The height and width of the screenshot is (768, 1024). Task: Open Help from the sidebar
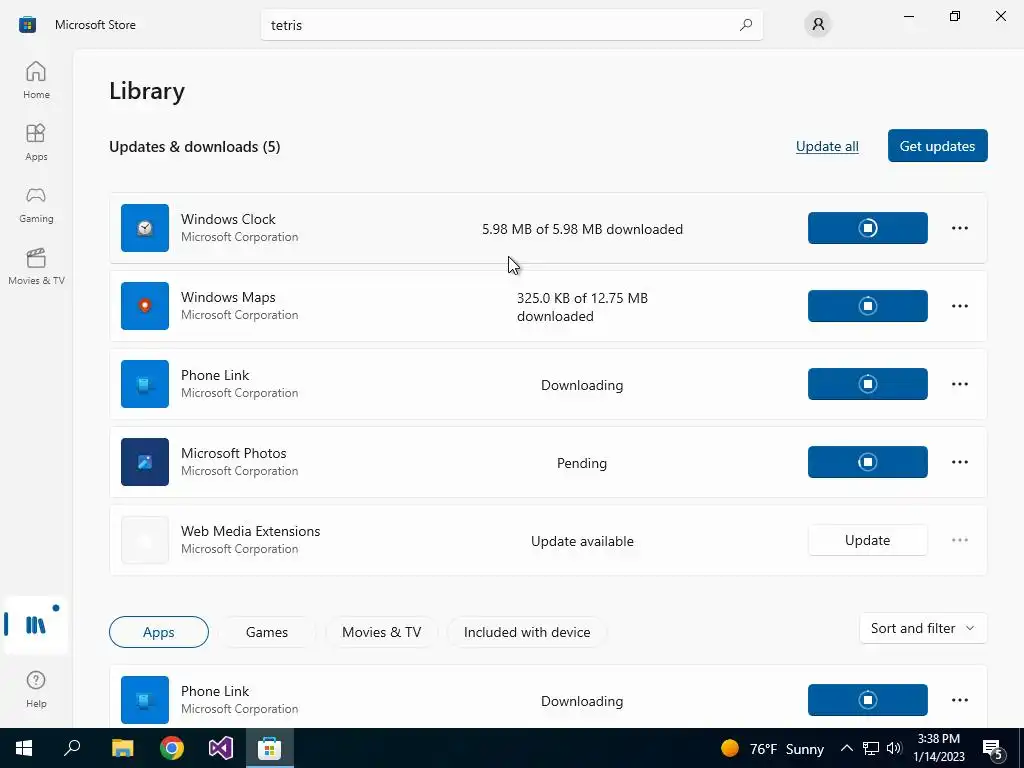point(36,689)
